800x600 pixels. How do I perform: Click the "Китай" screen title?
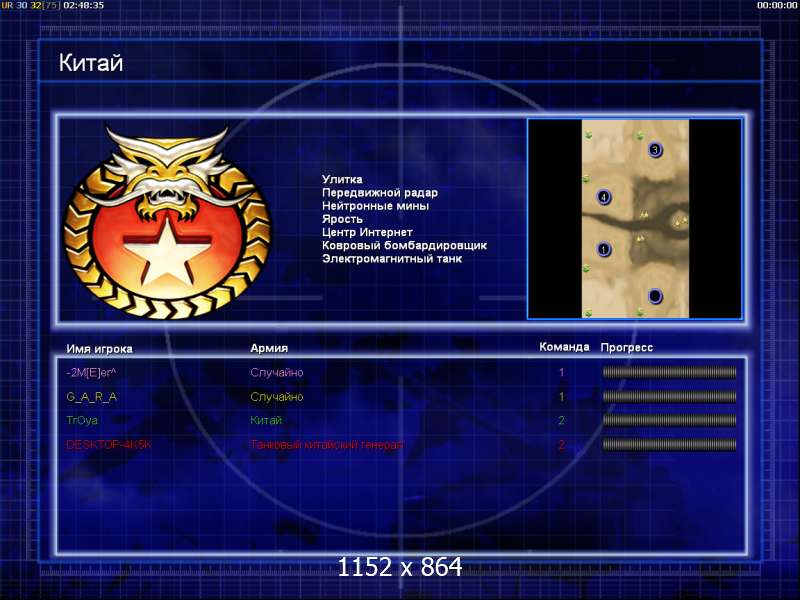(x=91, y=63)
